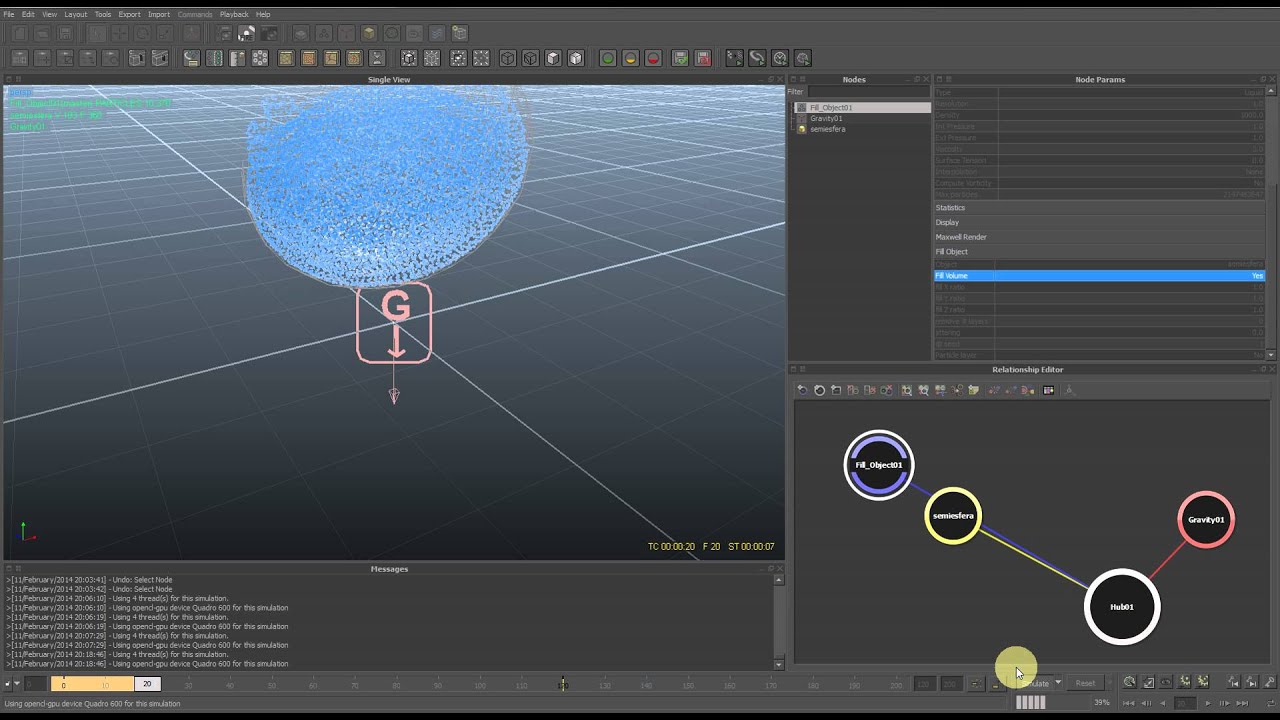Select Gravity01 in the Nodes list

[826, 118]
